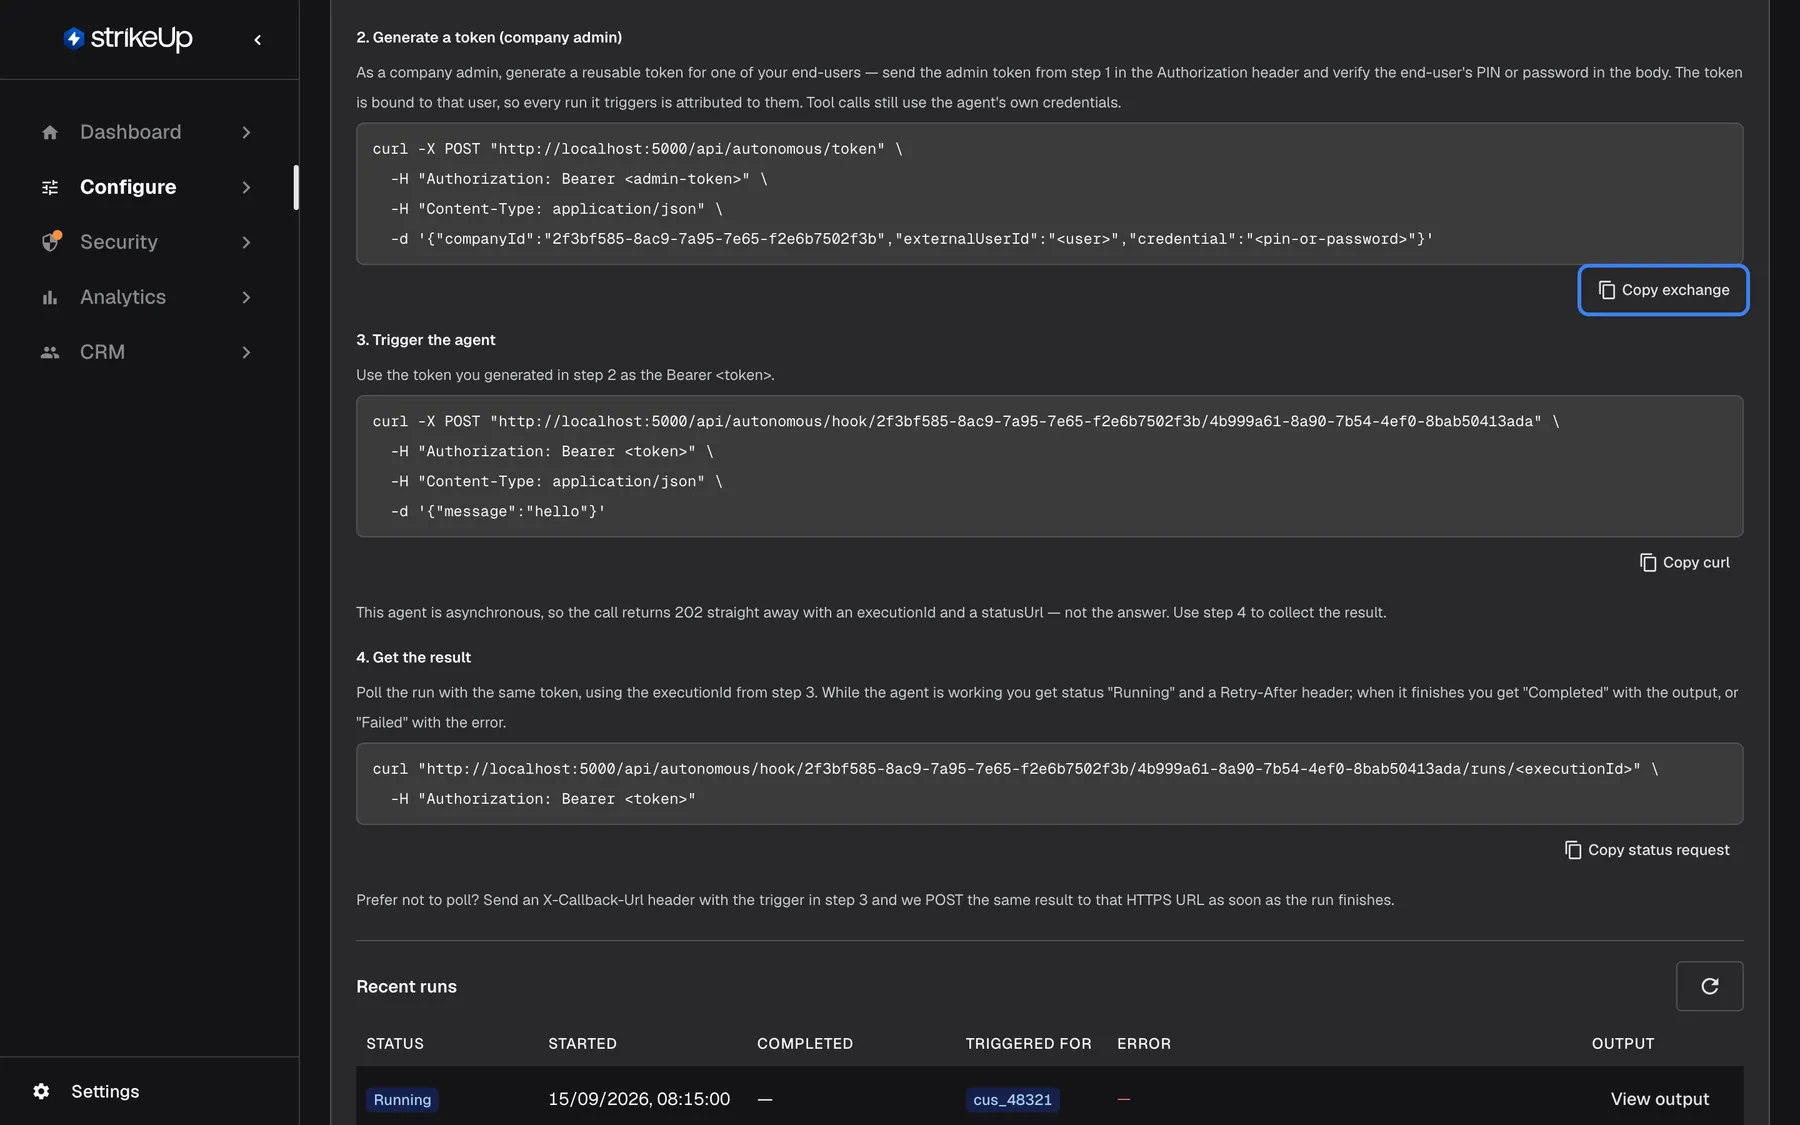Click the Running status badge

[x=402, y=1100]
